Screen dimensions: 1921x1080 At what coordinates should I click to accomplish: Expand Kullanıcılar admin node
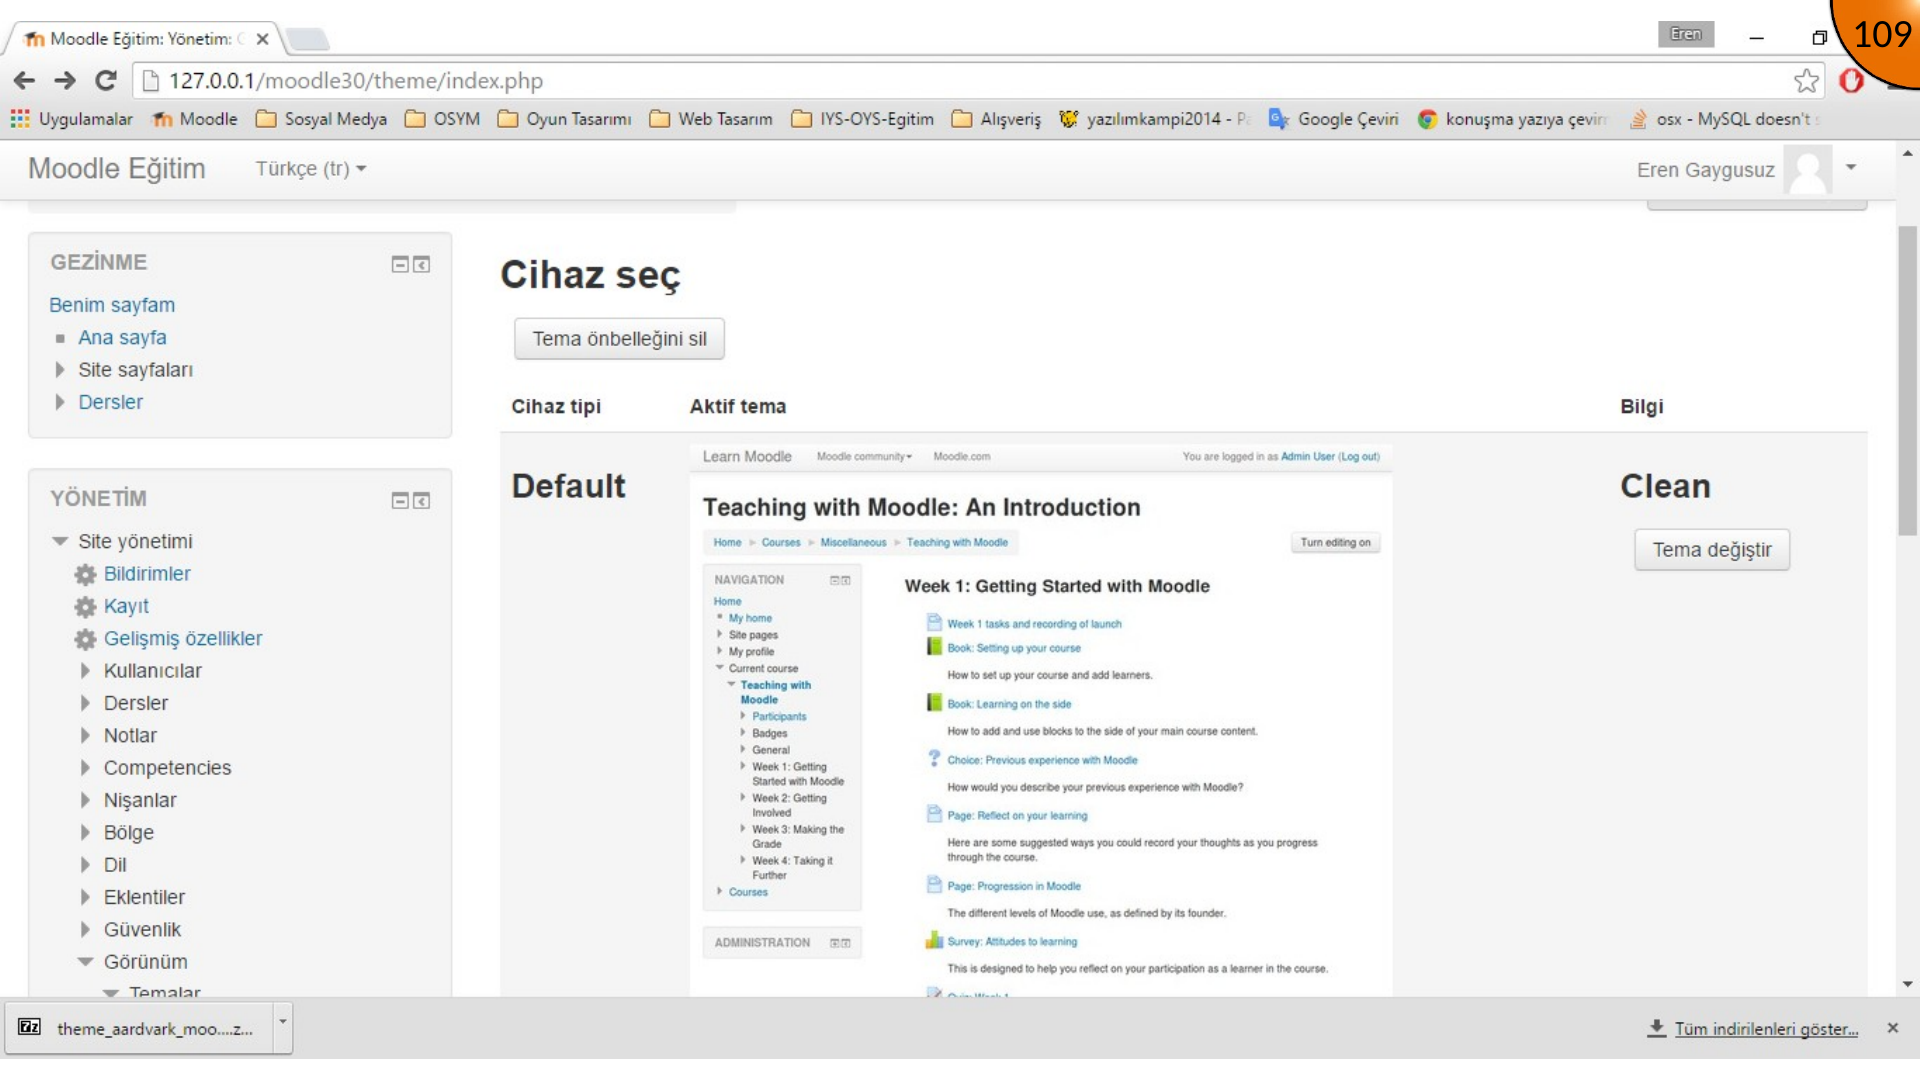pos(85,671)
